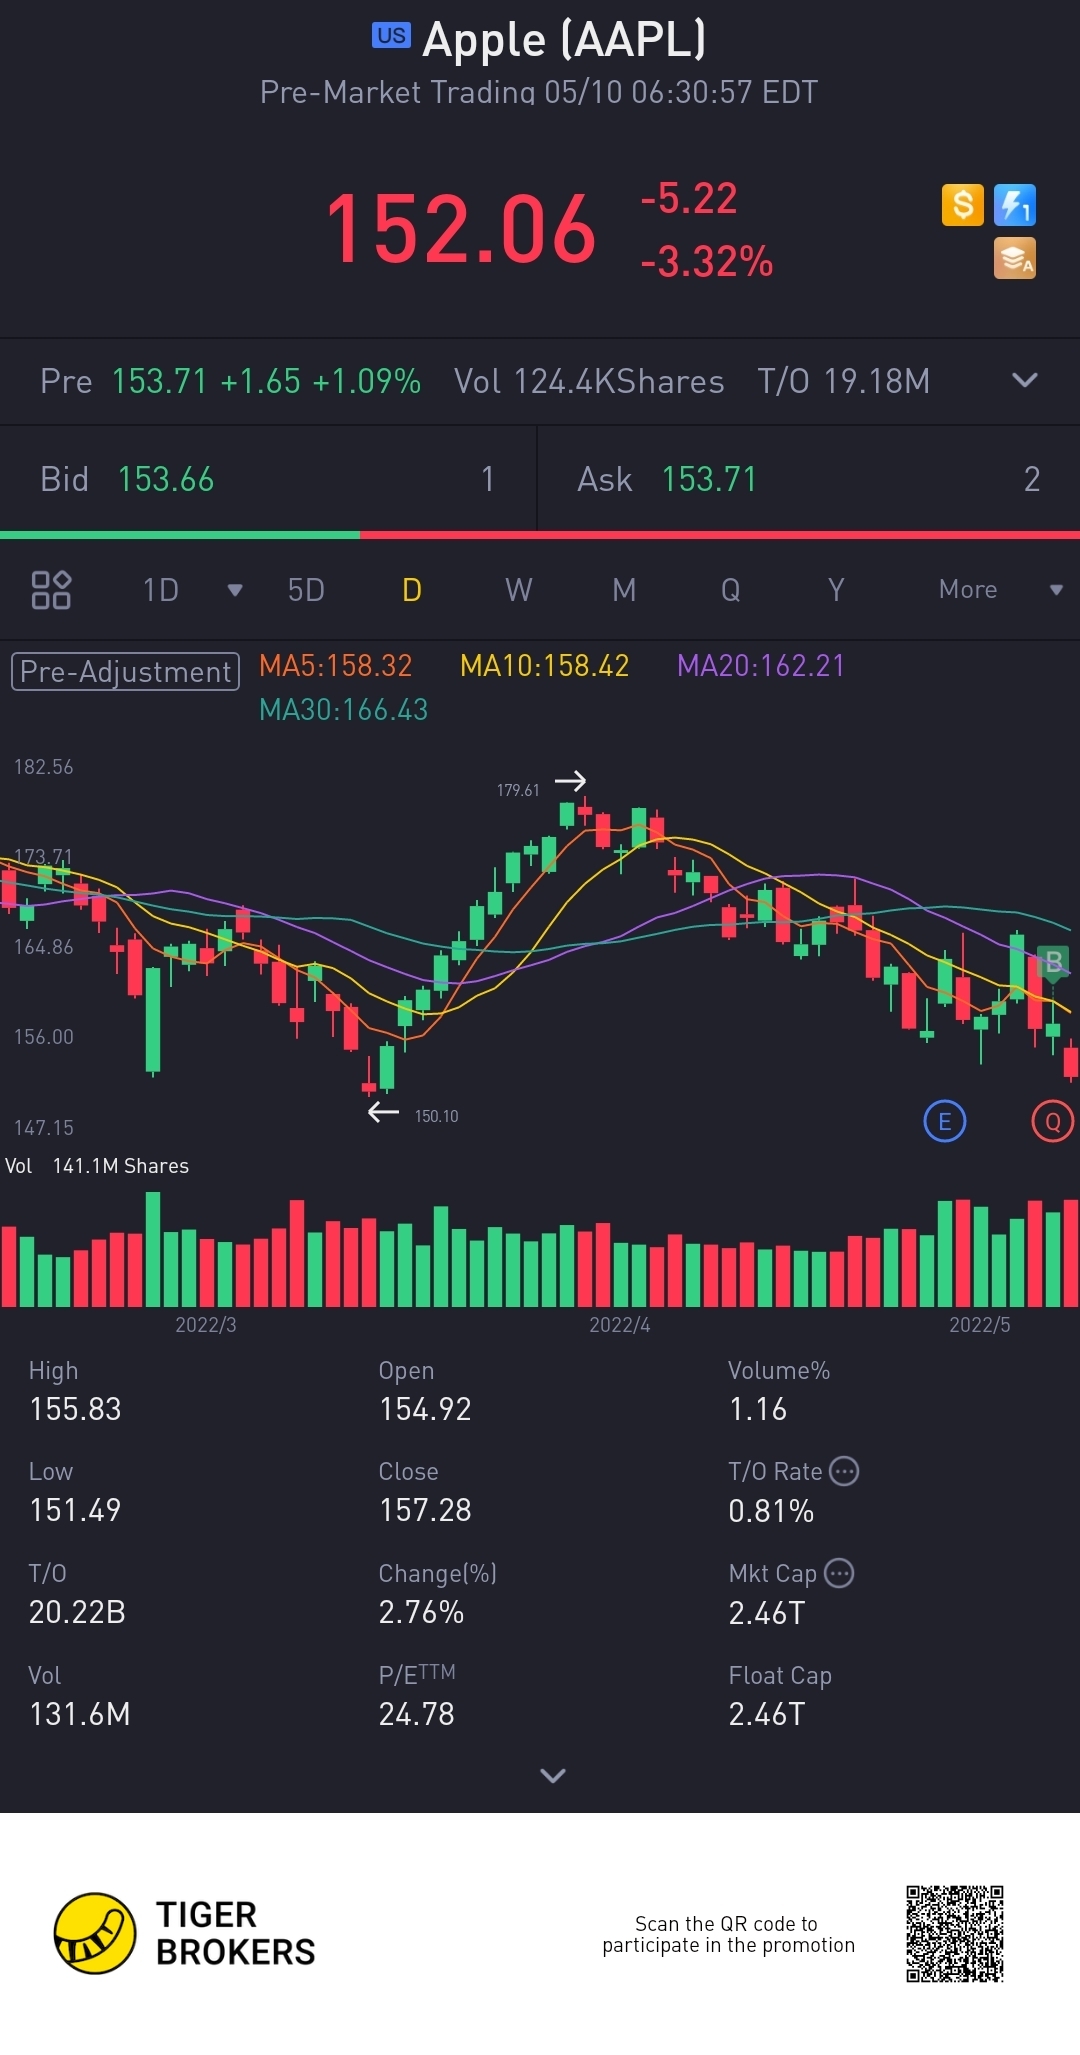The image size is (1080, 2055).
Task: Open the 1D interval dropdown arrow
Action: coord(235,590)
